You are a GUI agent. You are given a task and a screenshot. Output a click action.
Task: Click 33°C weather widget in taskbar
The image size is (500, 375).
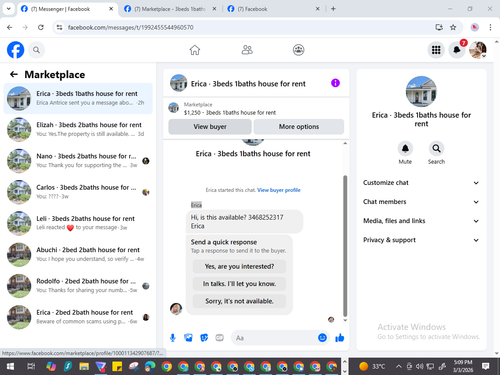[372, 366]
